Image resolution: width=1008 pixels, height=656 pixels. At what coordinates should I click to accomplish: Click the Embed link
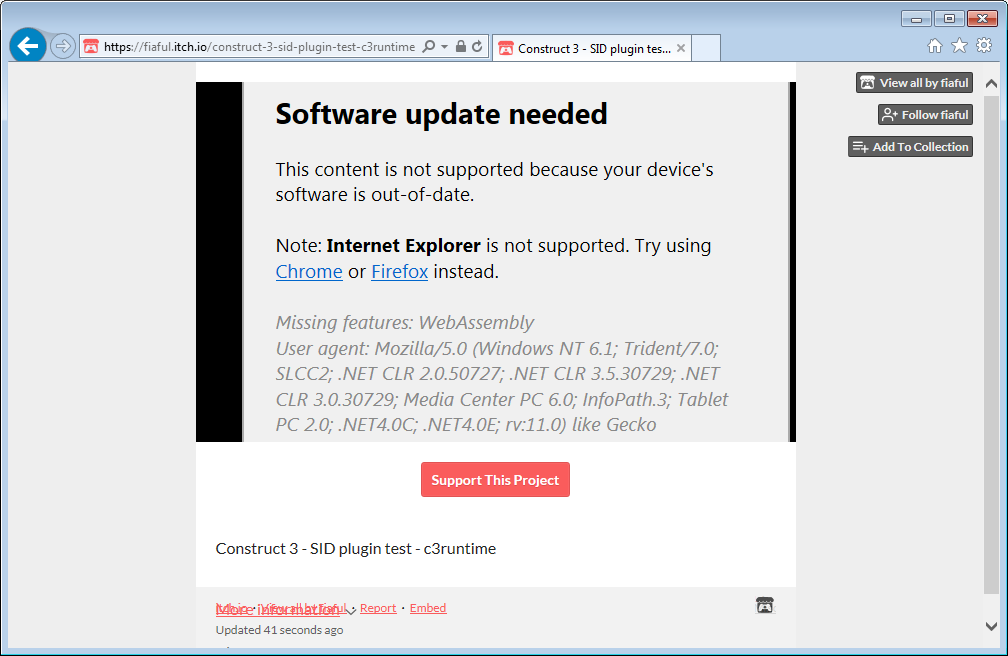click(428, 608)
